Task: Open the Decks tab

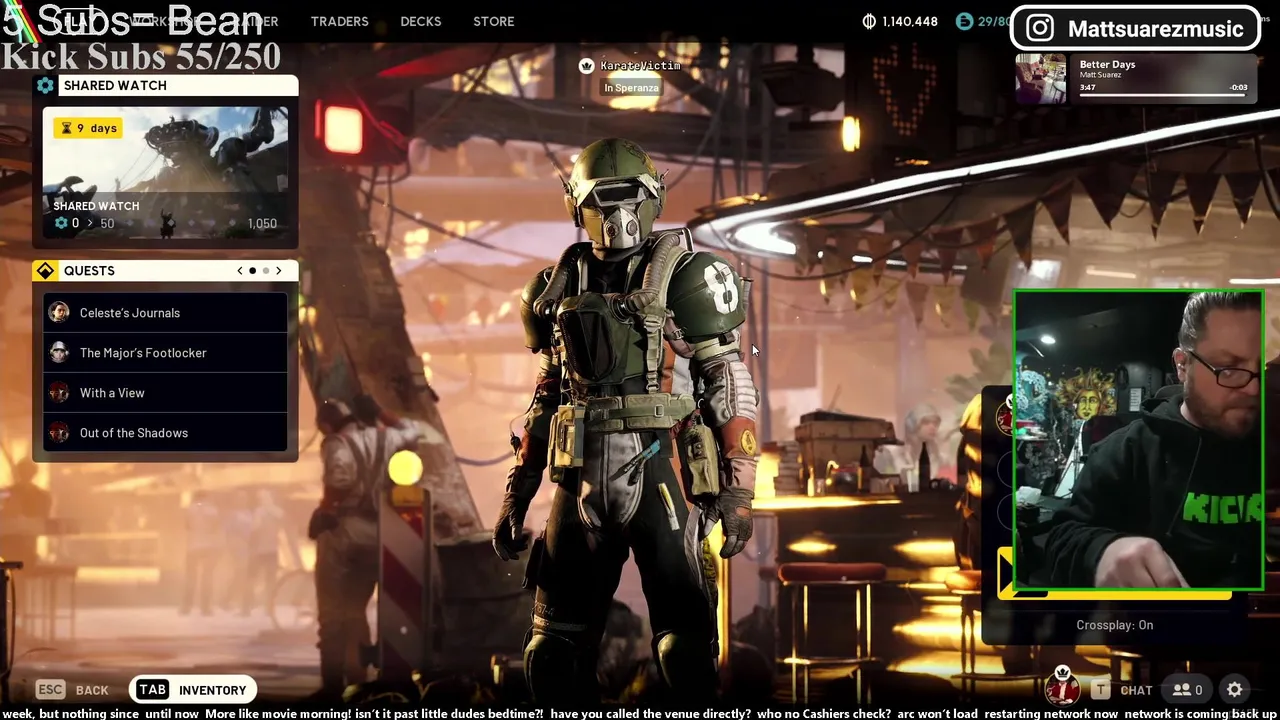Action: tap(421, 21)
